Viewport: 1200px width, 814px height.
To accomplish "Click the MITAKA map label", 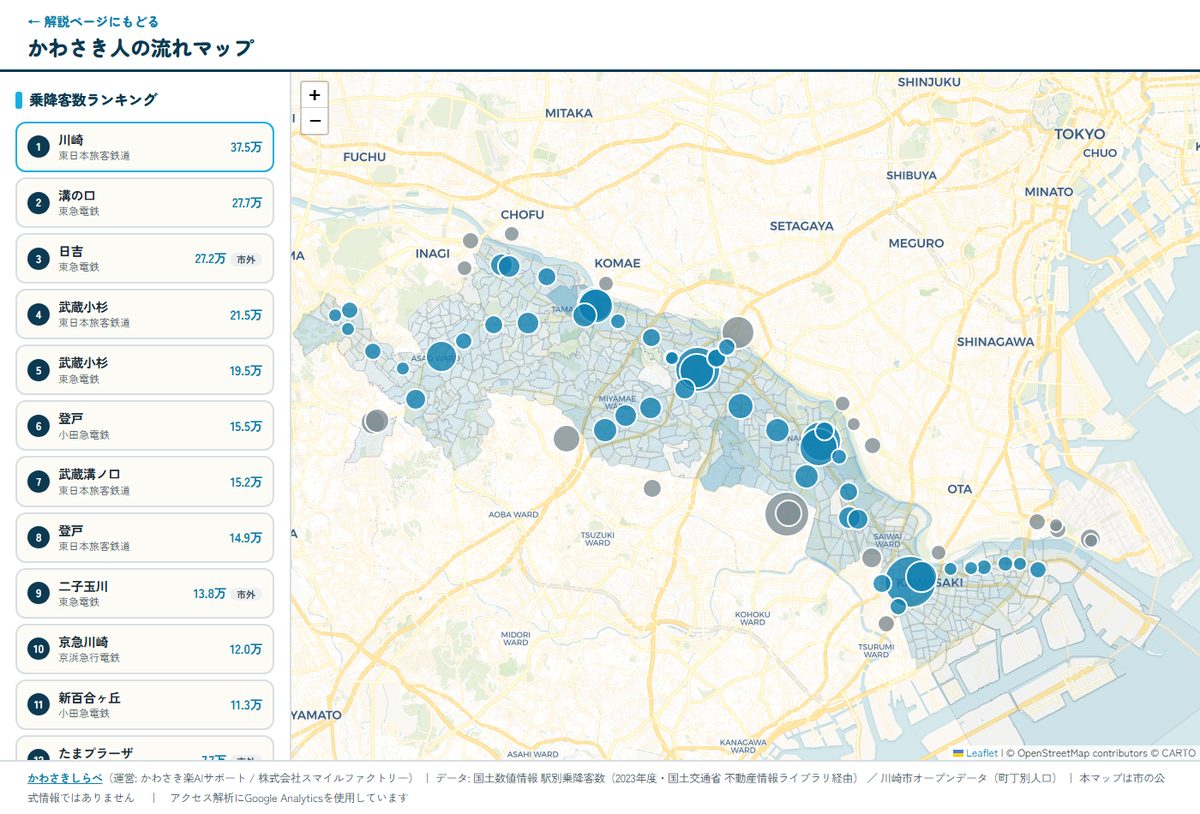I will [569, 113].
